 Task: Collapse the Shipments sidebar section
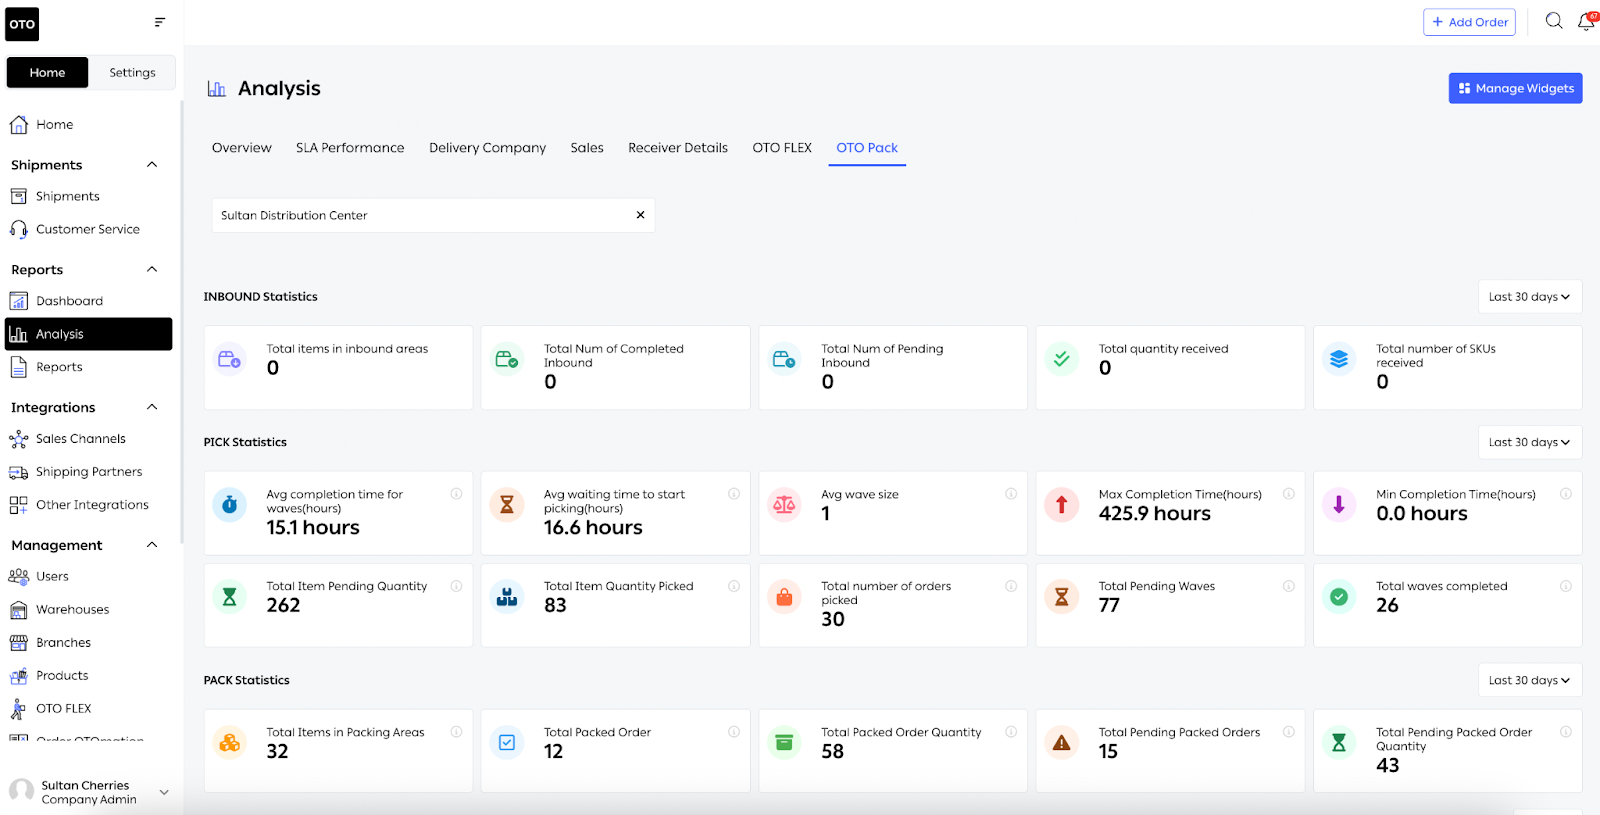[x=152, y=165]
